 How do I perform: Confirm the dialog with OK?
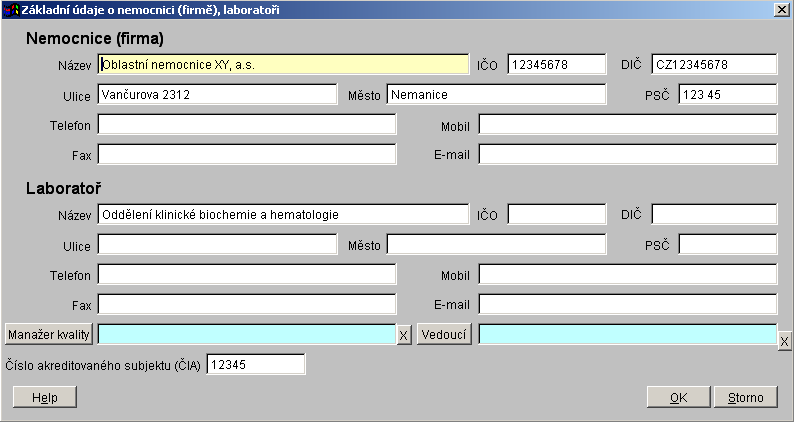tap(678, 397)
